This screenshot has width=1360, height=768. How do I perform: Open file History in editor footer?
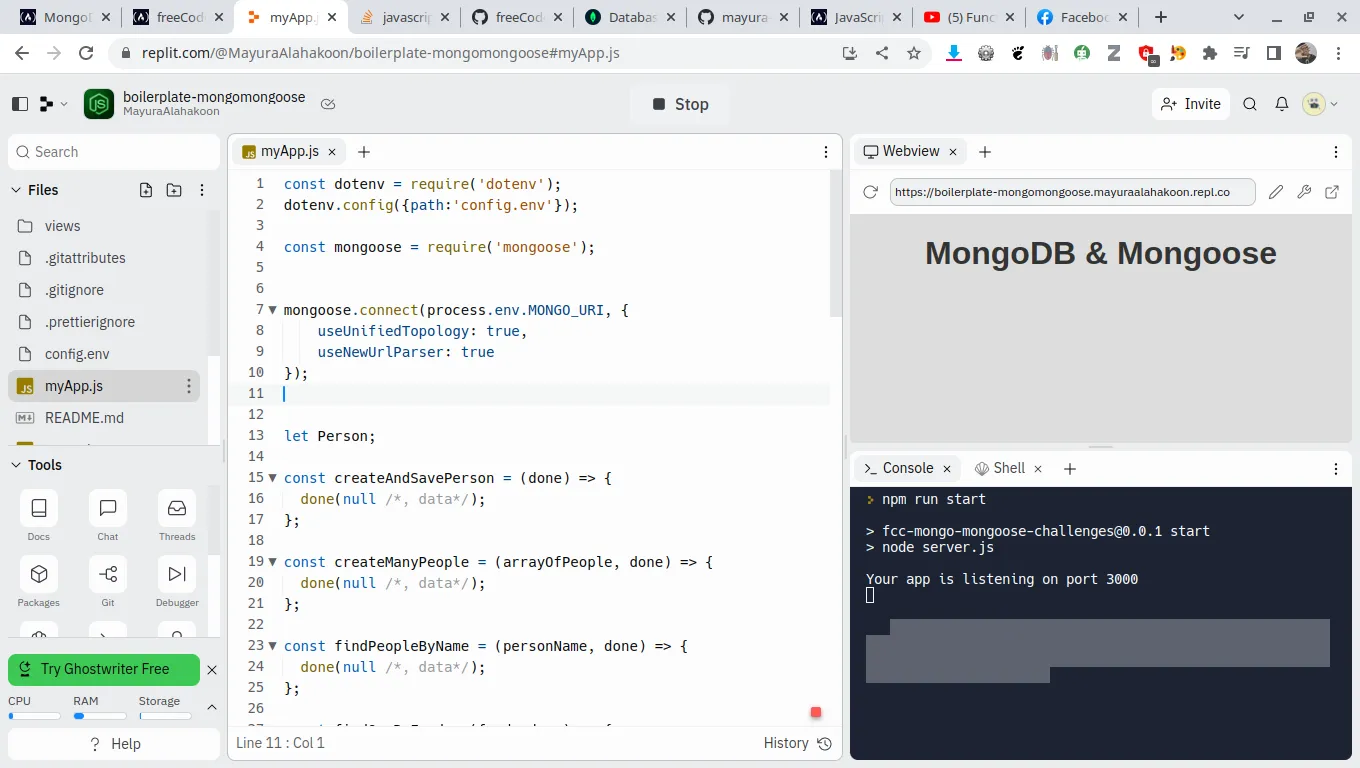tap(797, 743)
